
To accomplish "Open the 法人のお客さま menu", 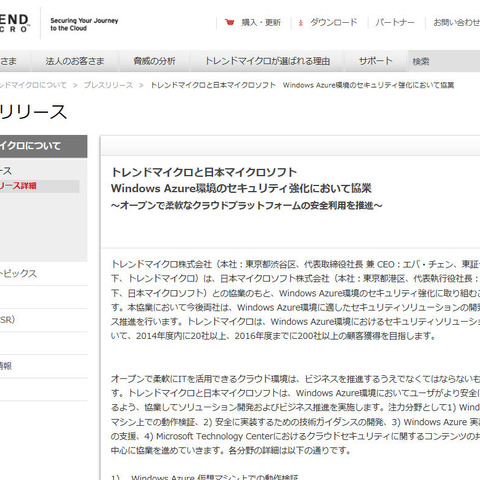I will click(75, 61).
